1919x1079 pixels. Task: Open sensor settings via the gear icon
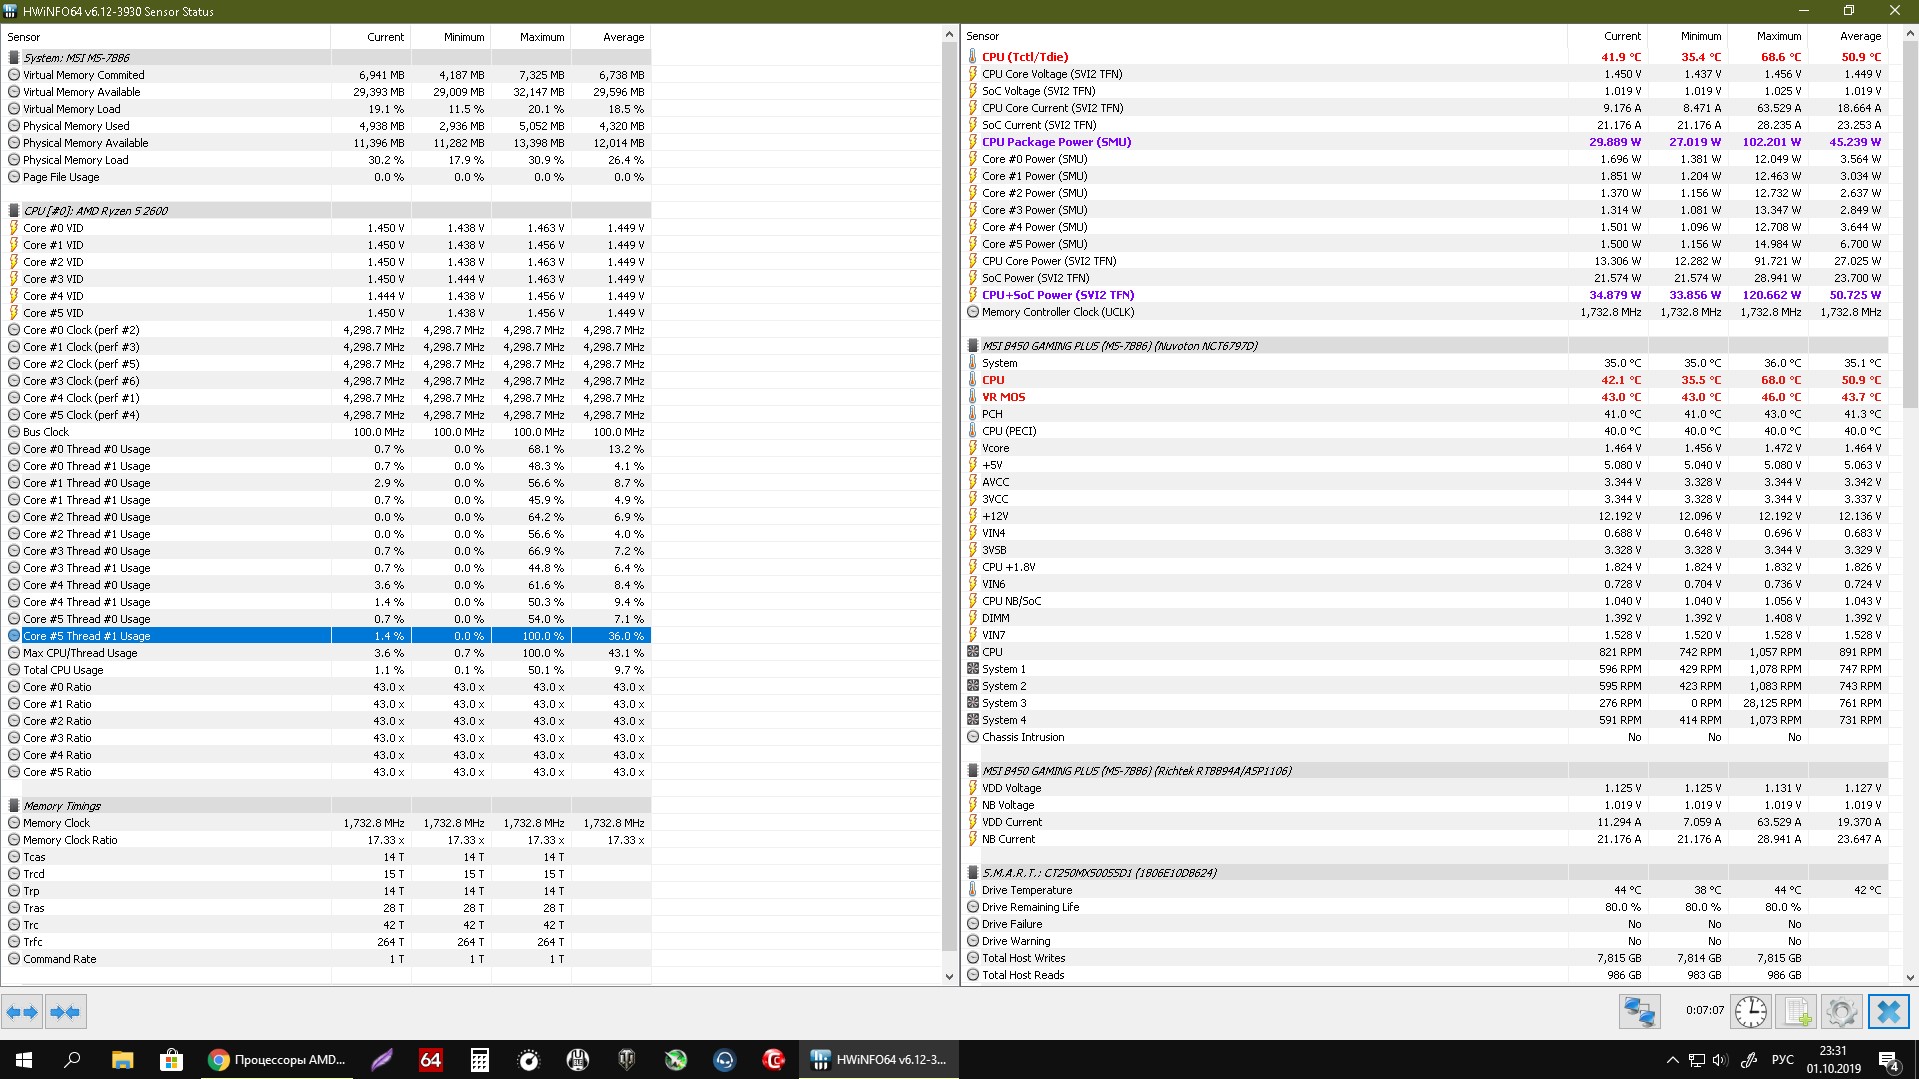pos(1841,1012)
